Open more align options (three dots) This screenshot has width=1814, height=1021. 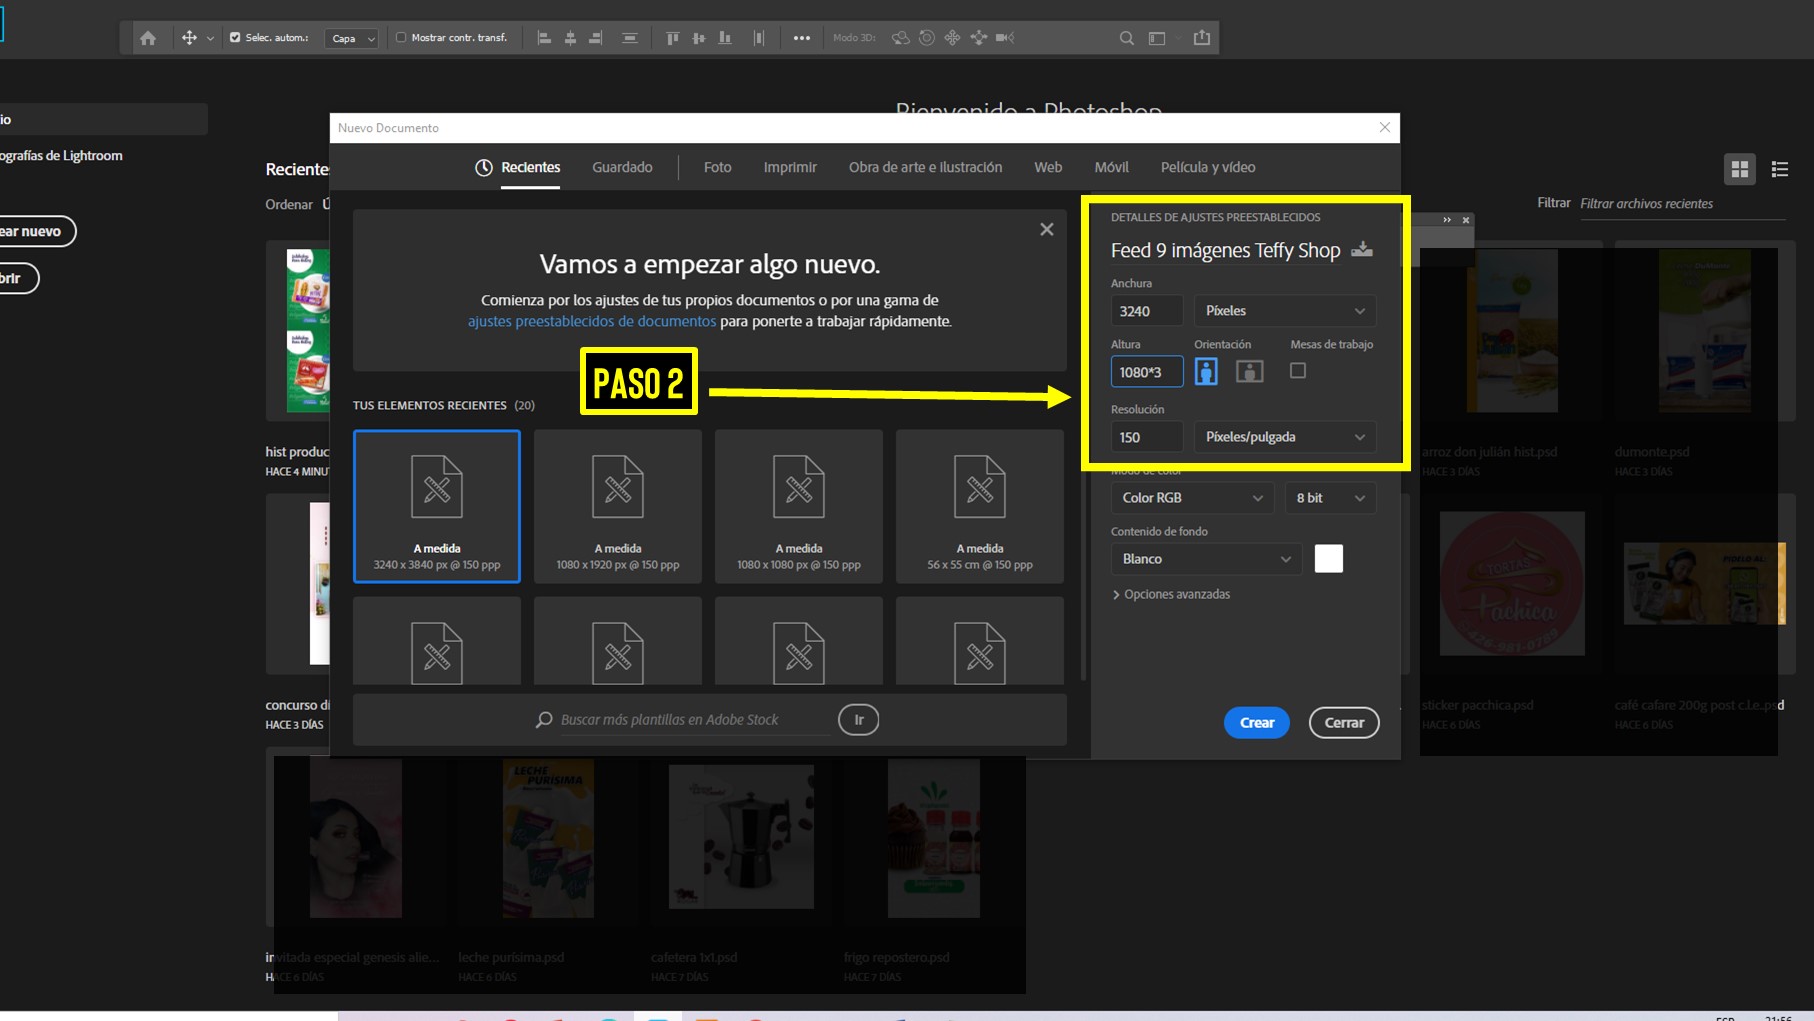[802, 38]
